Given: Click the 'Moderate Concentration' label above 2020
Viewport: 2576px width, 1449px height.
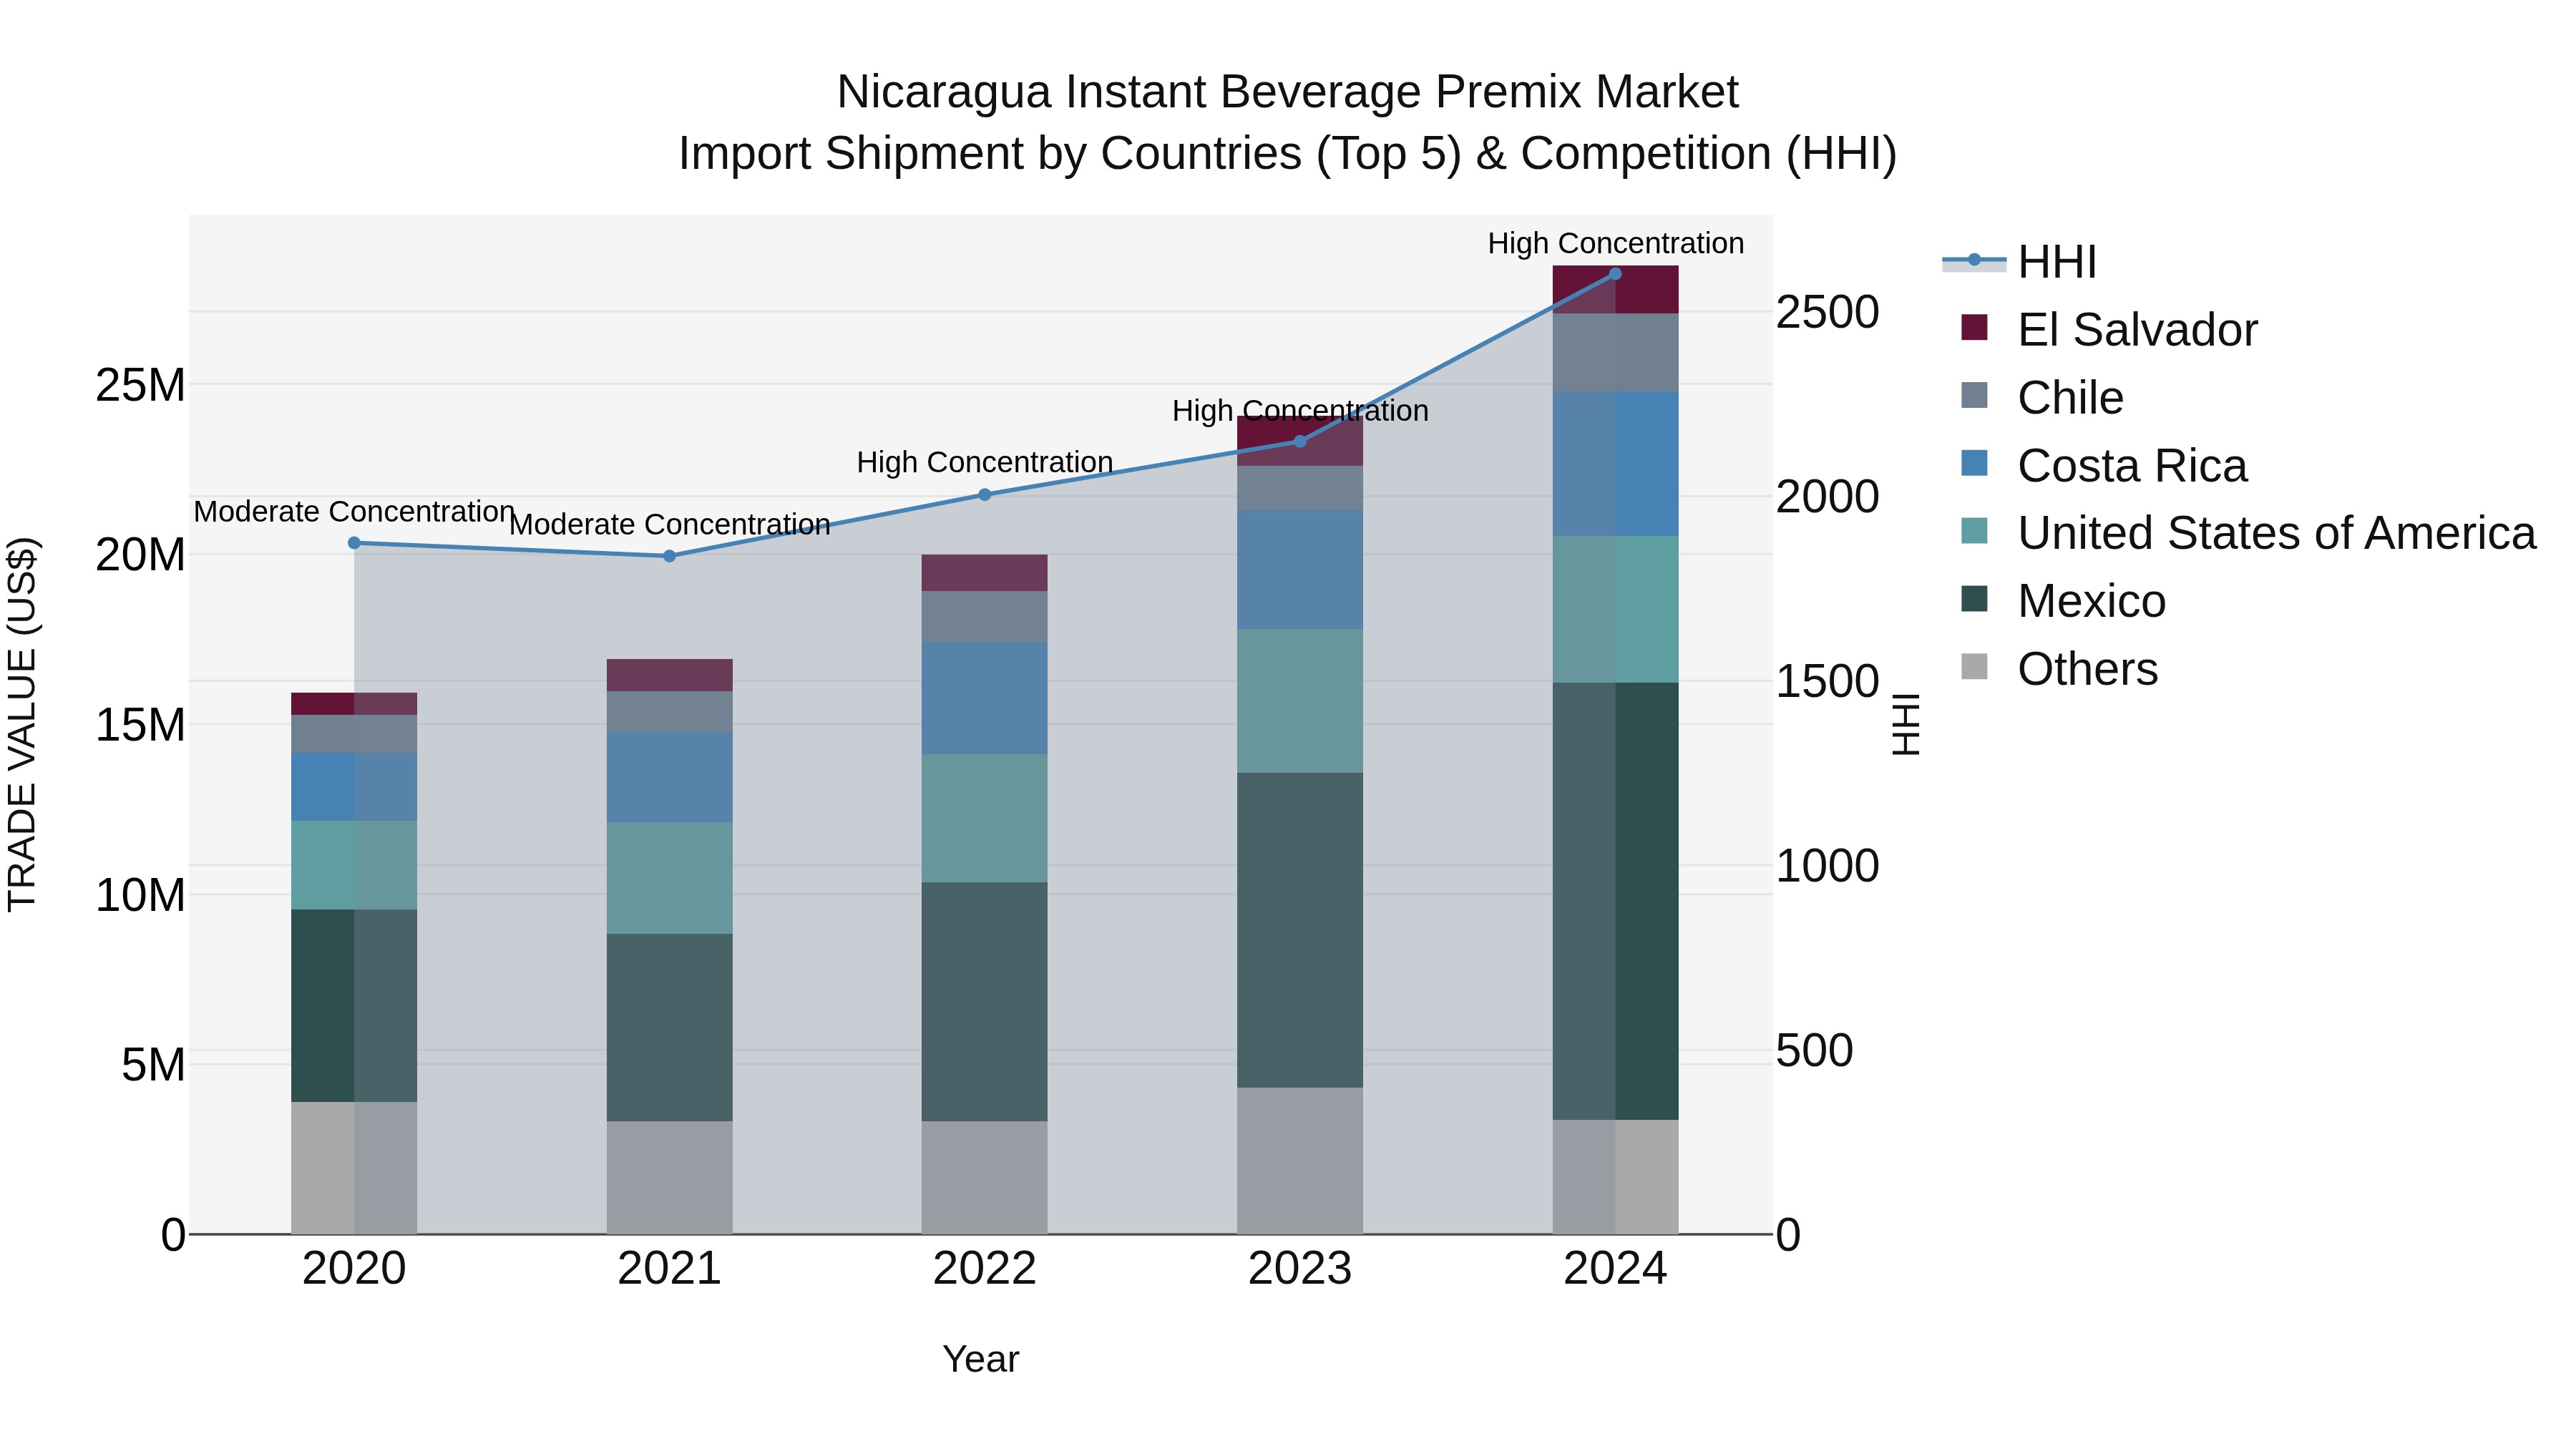Looking at the screenshot, I should [354, 512].
